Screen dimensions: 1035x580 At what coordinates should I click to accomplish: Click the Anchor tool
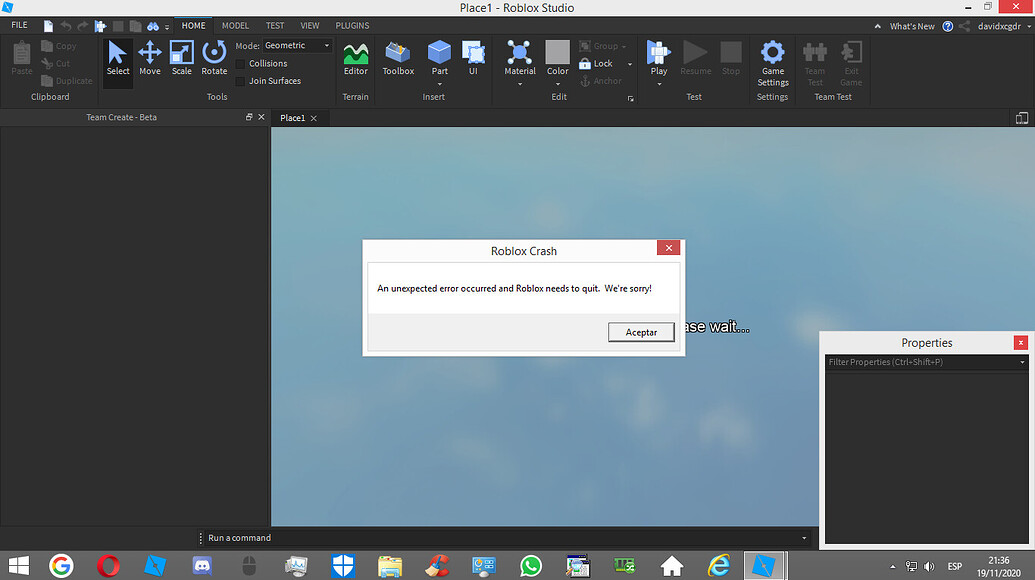coord(601,81)
